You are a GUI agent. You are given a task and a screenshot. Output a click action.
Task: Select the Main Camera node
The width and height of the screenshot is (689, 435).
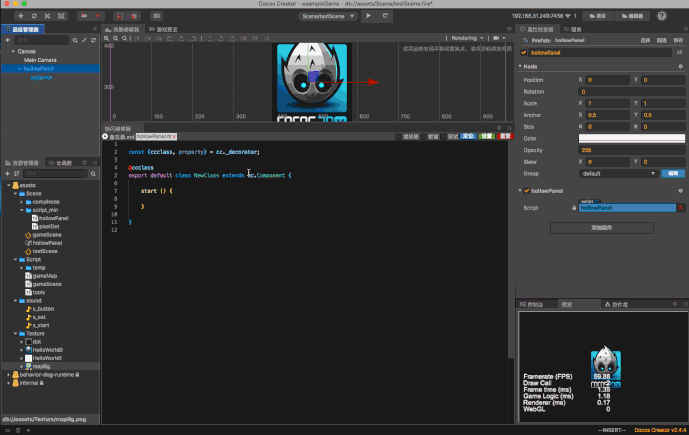[x=40, y=60]
